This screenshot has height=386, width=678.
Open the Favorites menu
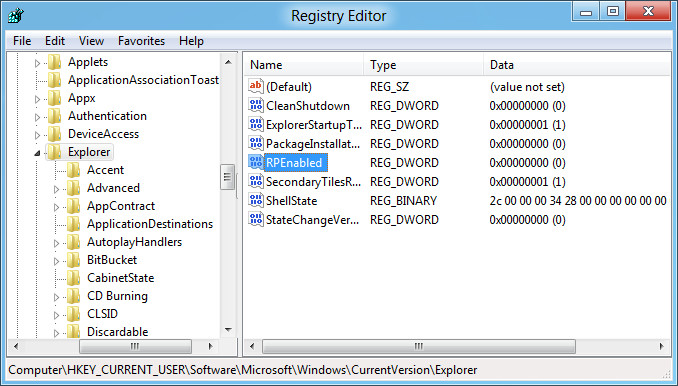[141, 41]
